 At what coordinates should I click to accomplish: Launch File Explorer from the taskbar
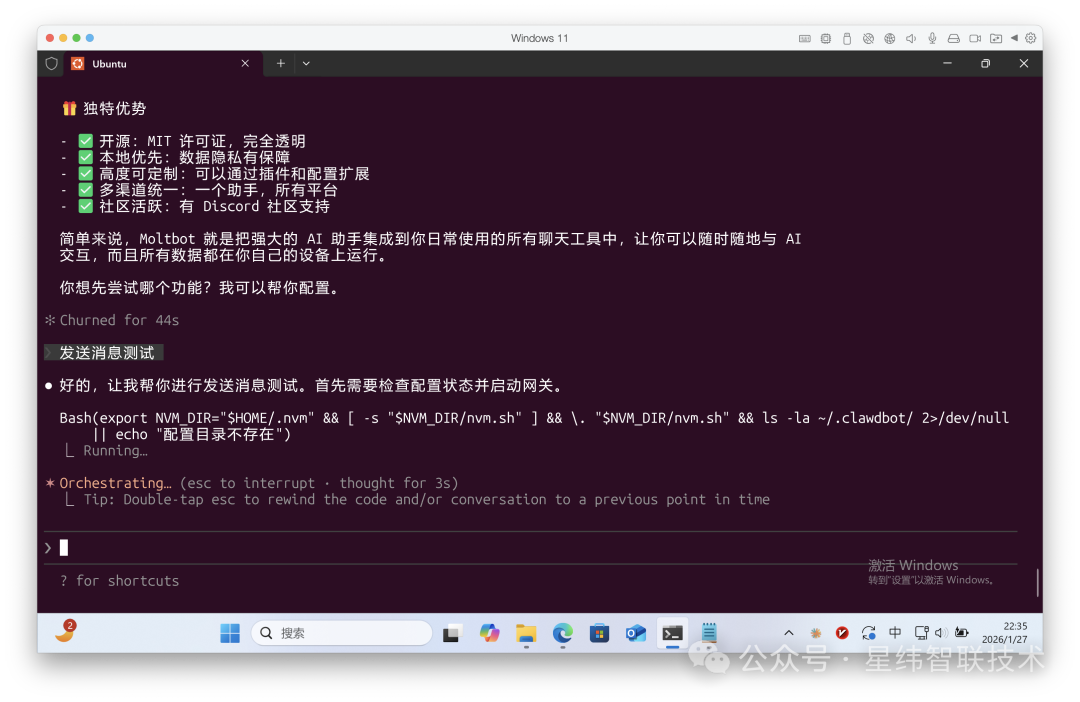coord(526,633)
